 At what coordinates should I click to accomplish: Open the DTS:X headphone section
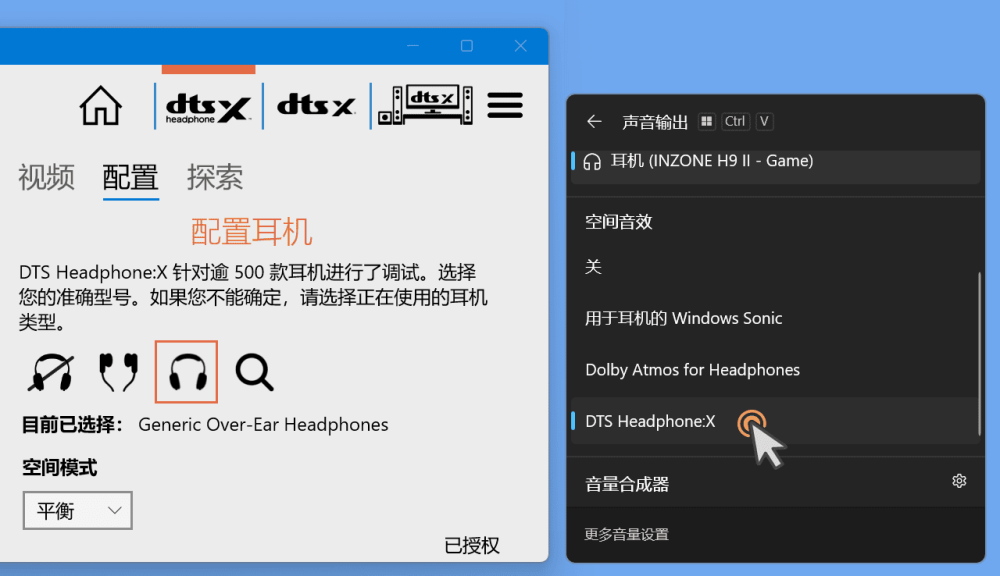pos(208,107)
